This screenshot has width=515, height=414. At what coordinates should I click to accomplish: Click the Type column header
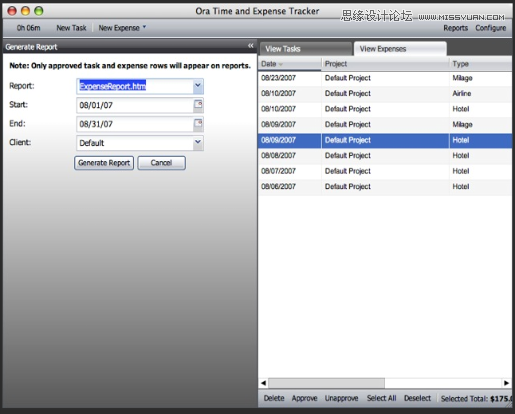(481, 64)
